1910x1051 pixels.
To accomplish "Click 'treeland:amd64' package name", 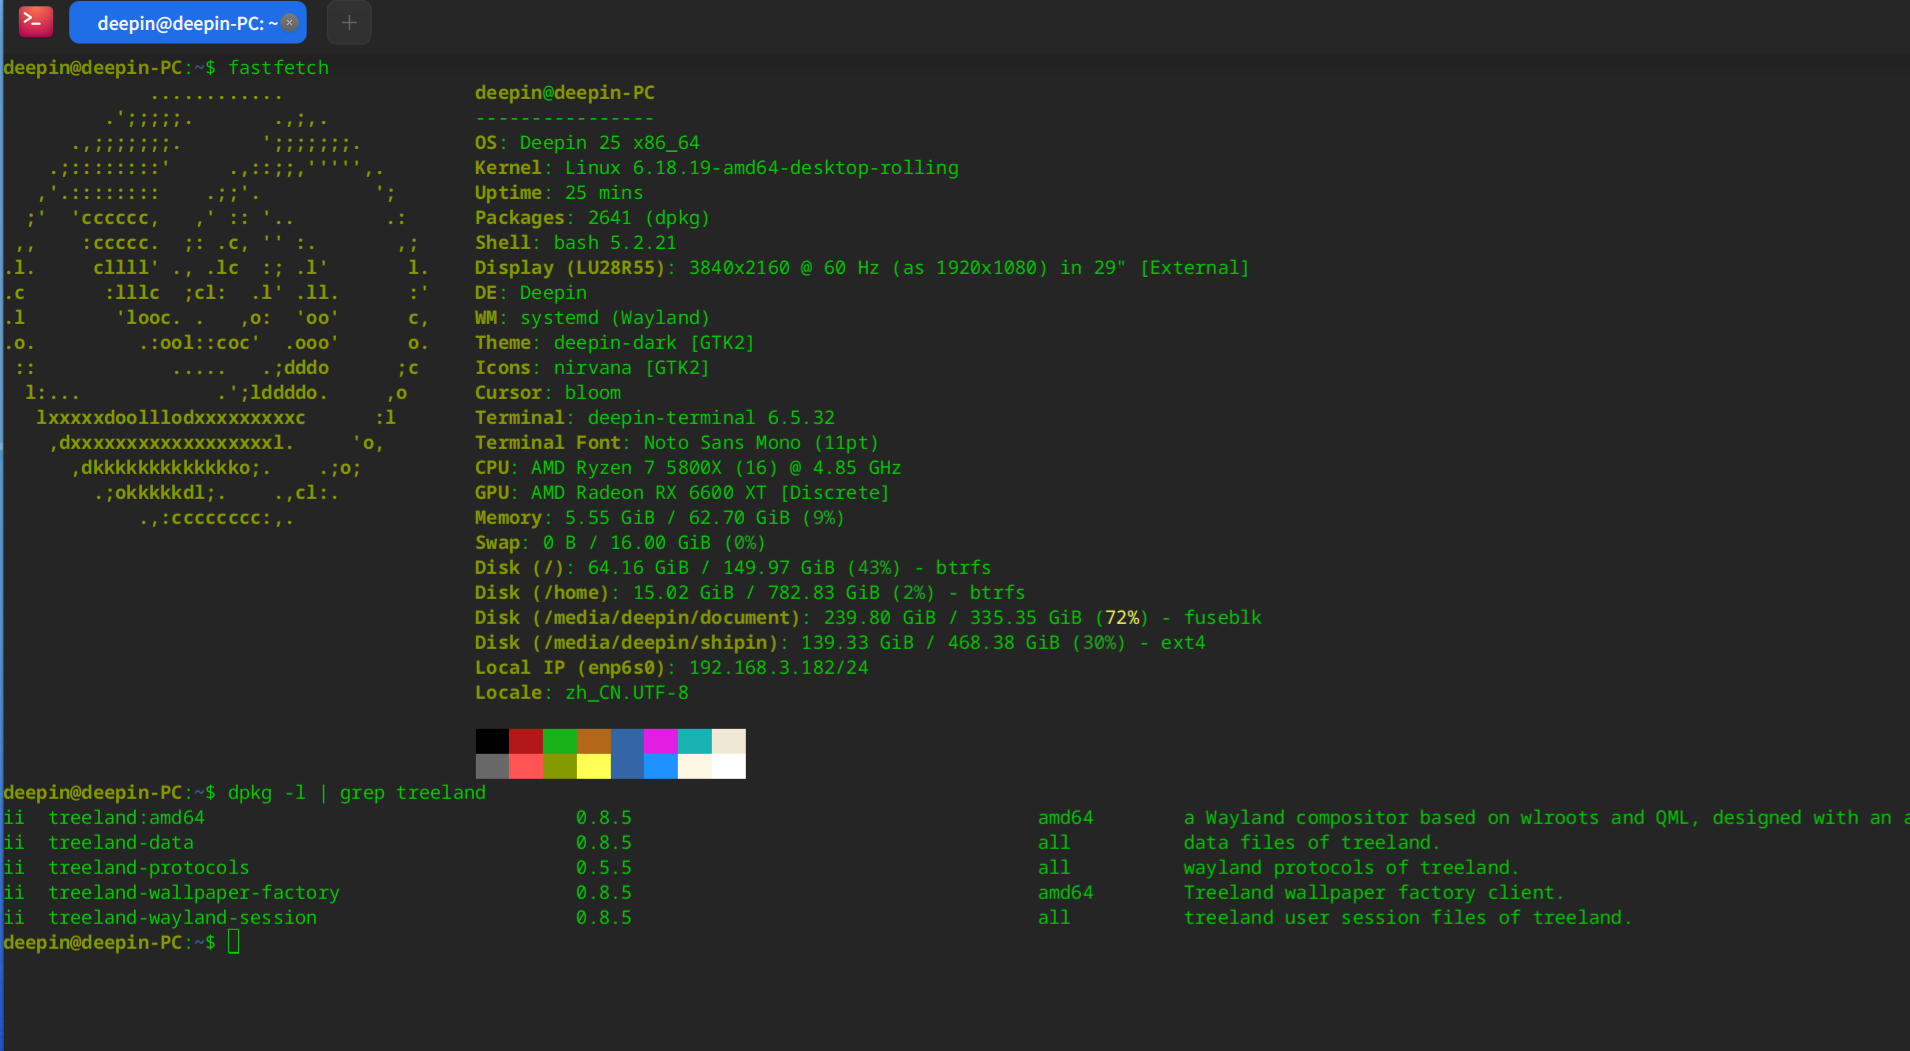I will click(x=127, y=818).
